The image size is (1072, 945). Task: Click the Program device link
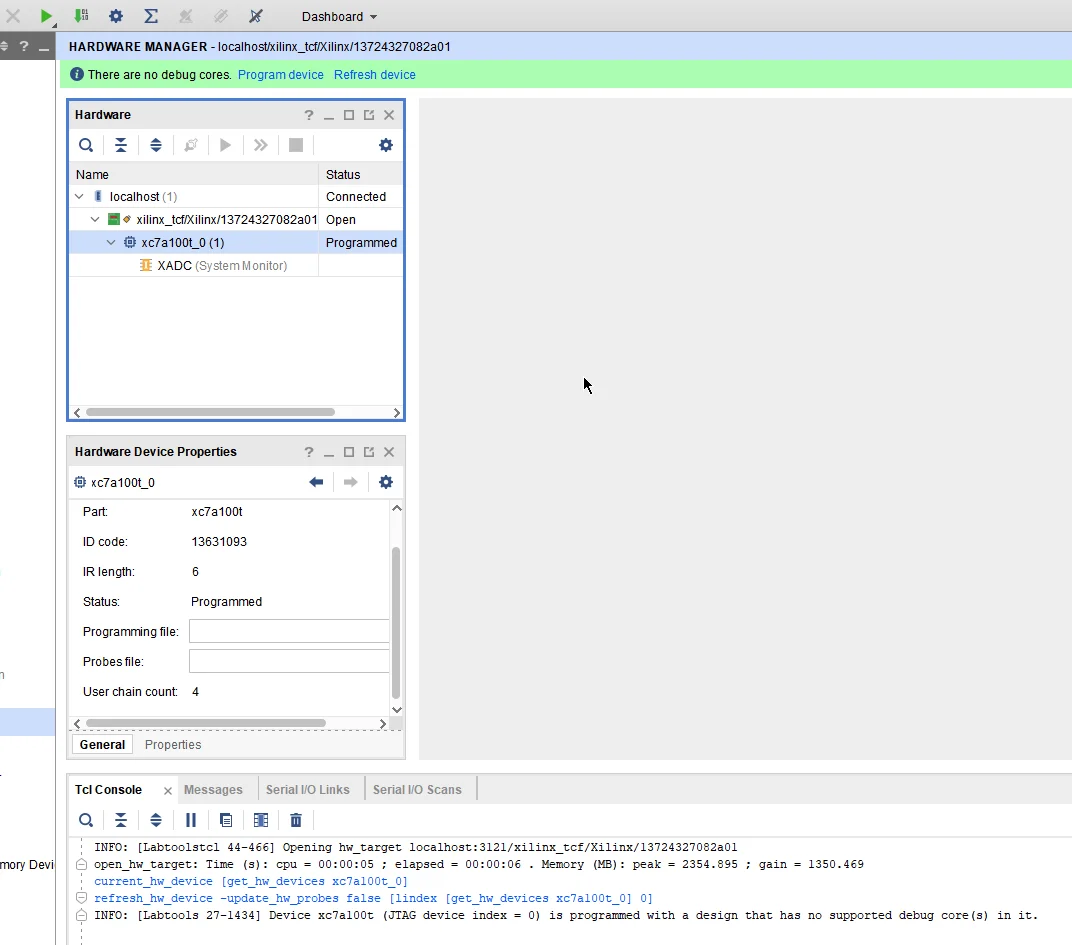tap(280, 75)
